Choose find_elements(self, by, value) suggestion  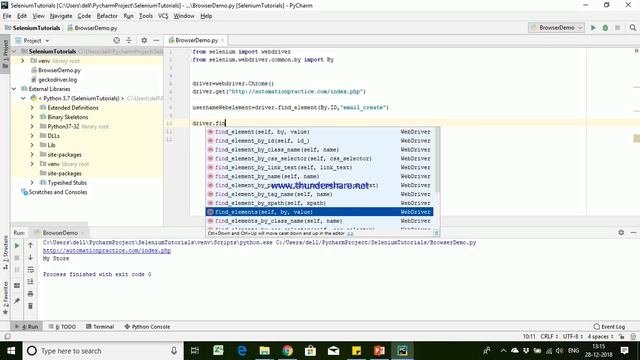click(x=319, y=212)
